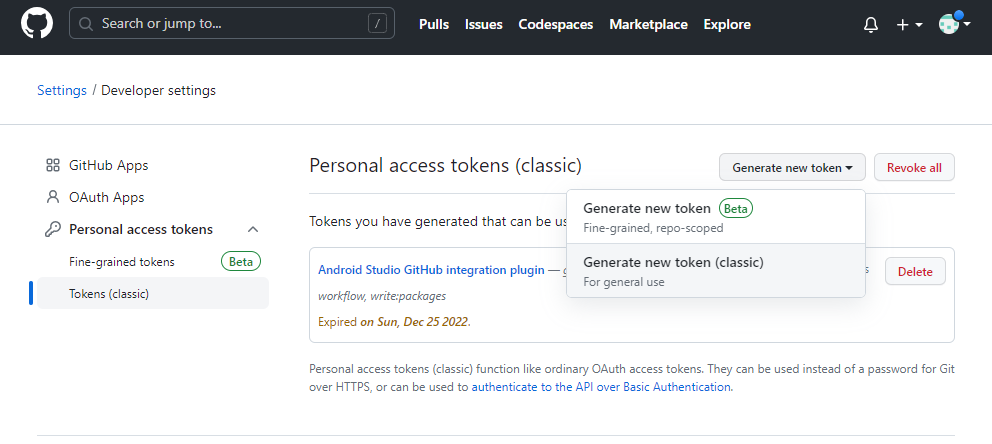The height and width of the screenshot is (444, 992).
Task: Click the 'workflow, write:packages' scopes text
Action: point(381,296)
